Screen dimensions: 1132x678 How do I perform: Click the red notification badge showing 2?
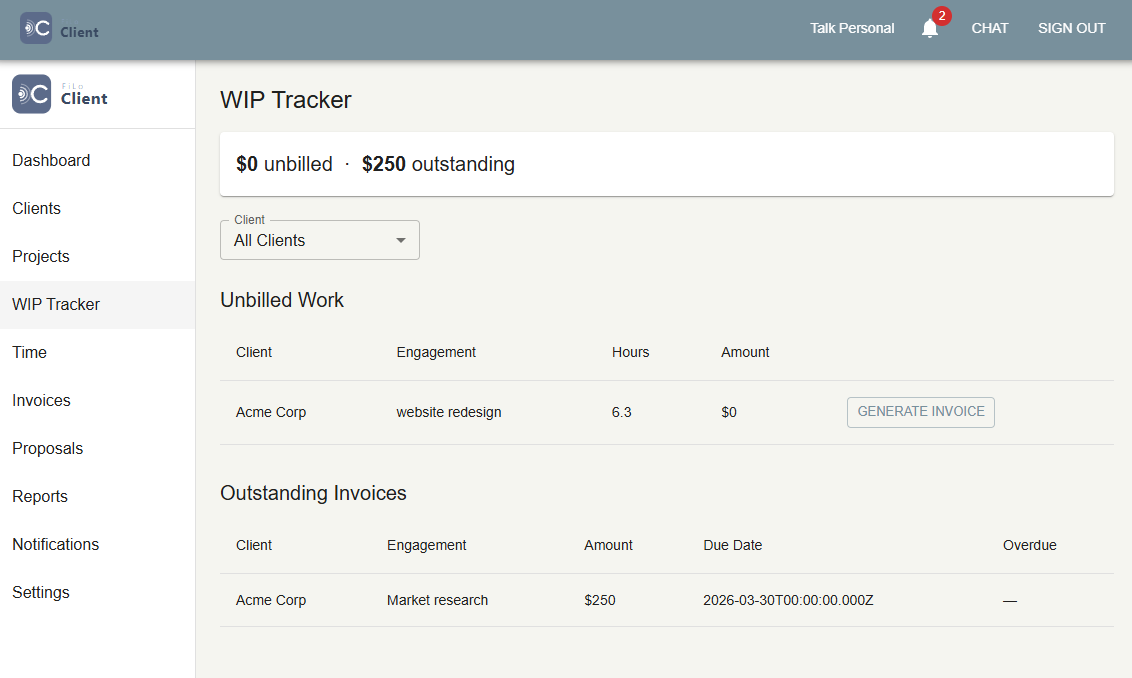click(941, 15)
